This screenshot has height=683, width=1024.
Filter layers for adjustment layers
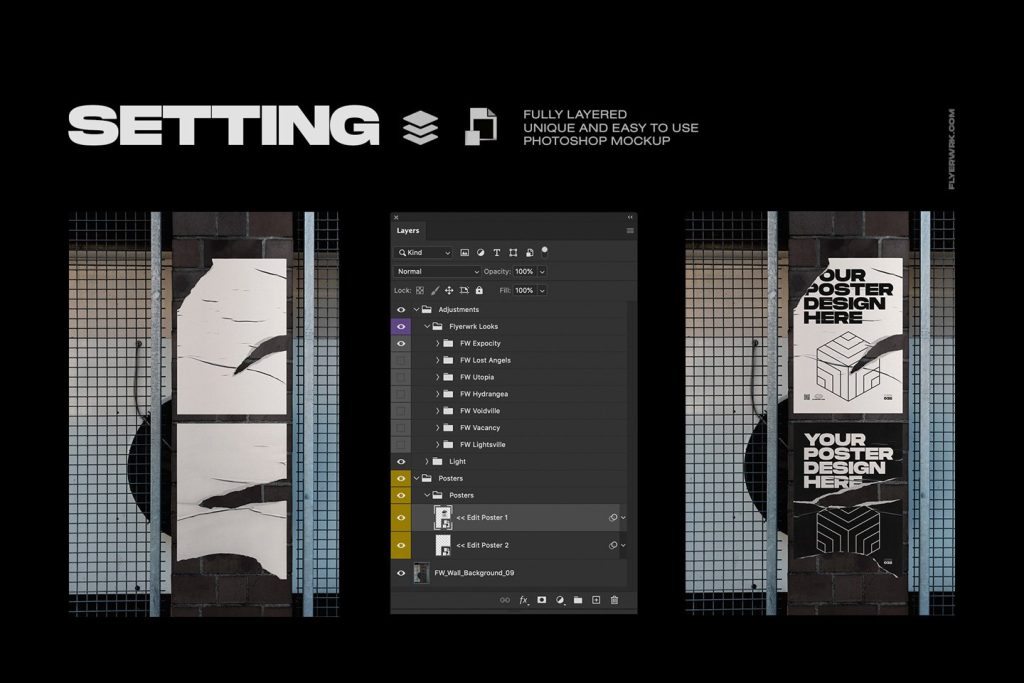pyautogui.click(x=481, y=253)
